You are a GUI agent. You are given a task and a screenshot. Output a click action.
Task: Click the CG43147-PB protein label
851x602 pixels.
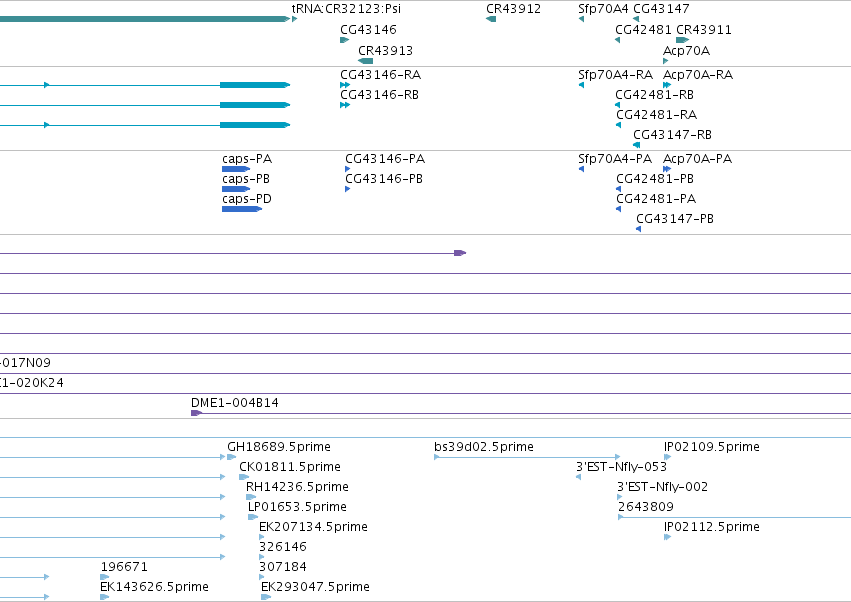pos(675,219)
